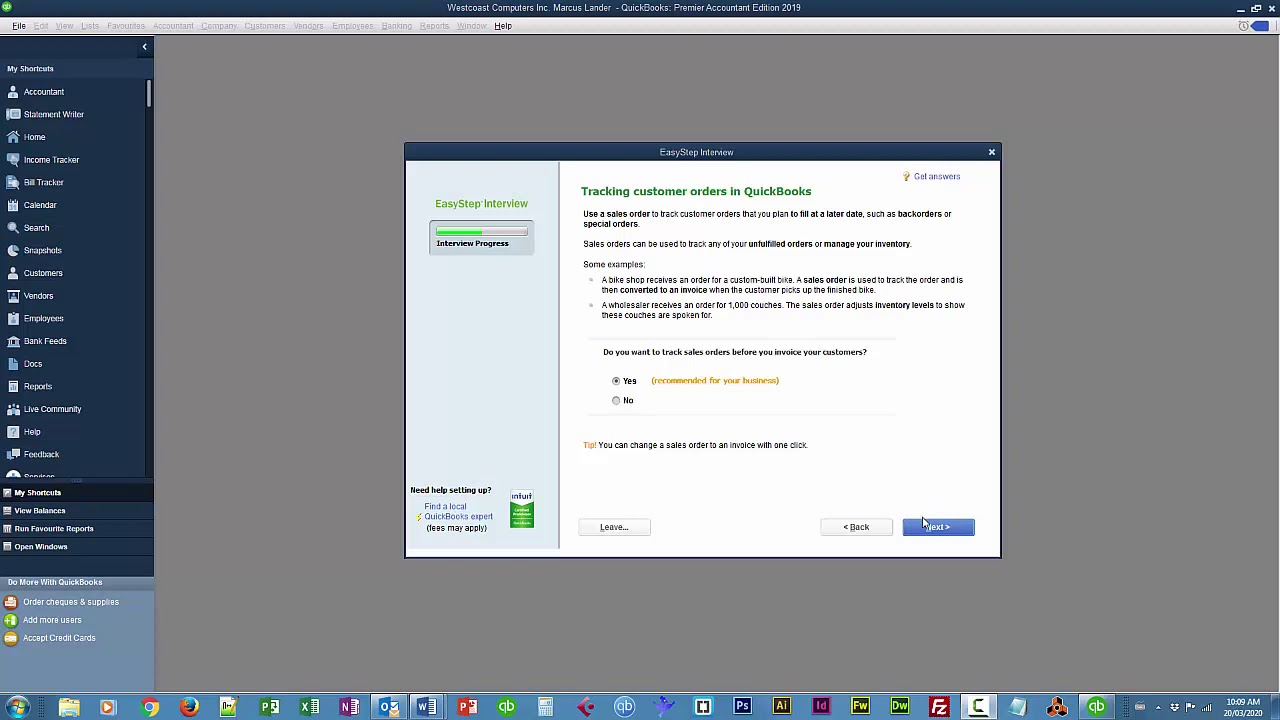
Task: Open Snapshots icon in sidebar
Action: click(12, 250)
